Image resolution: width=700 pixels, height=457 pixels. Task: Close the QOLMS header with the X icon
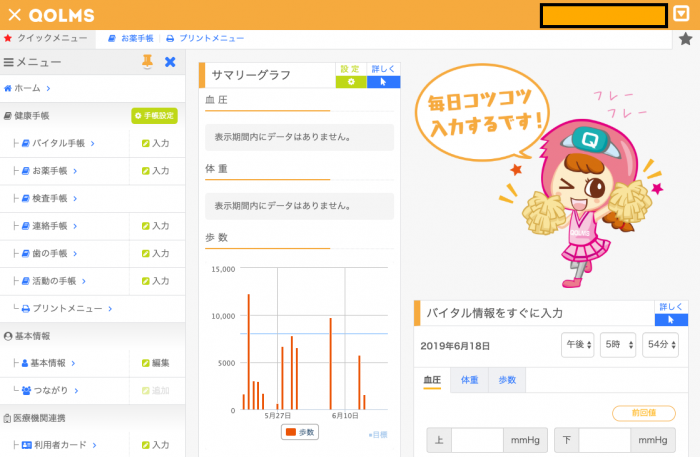[14, 15]
